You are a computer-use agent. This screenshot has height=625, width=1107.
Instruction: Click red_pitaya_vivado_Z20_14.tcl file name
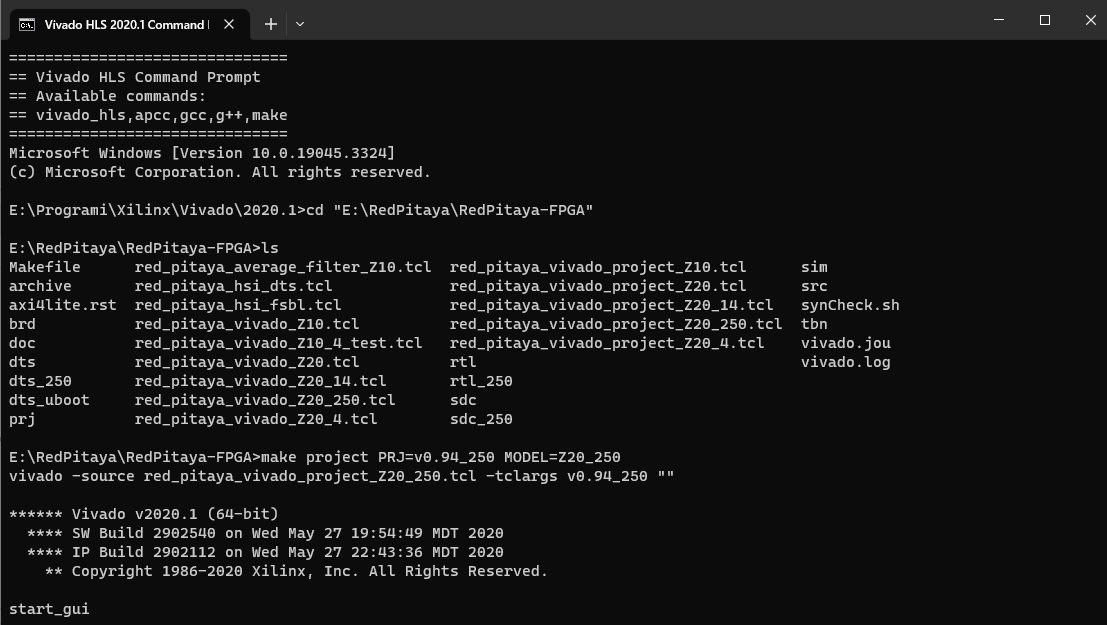261,382
